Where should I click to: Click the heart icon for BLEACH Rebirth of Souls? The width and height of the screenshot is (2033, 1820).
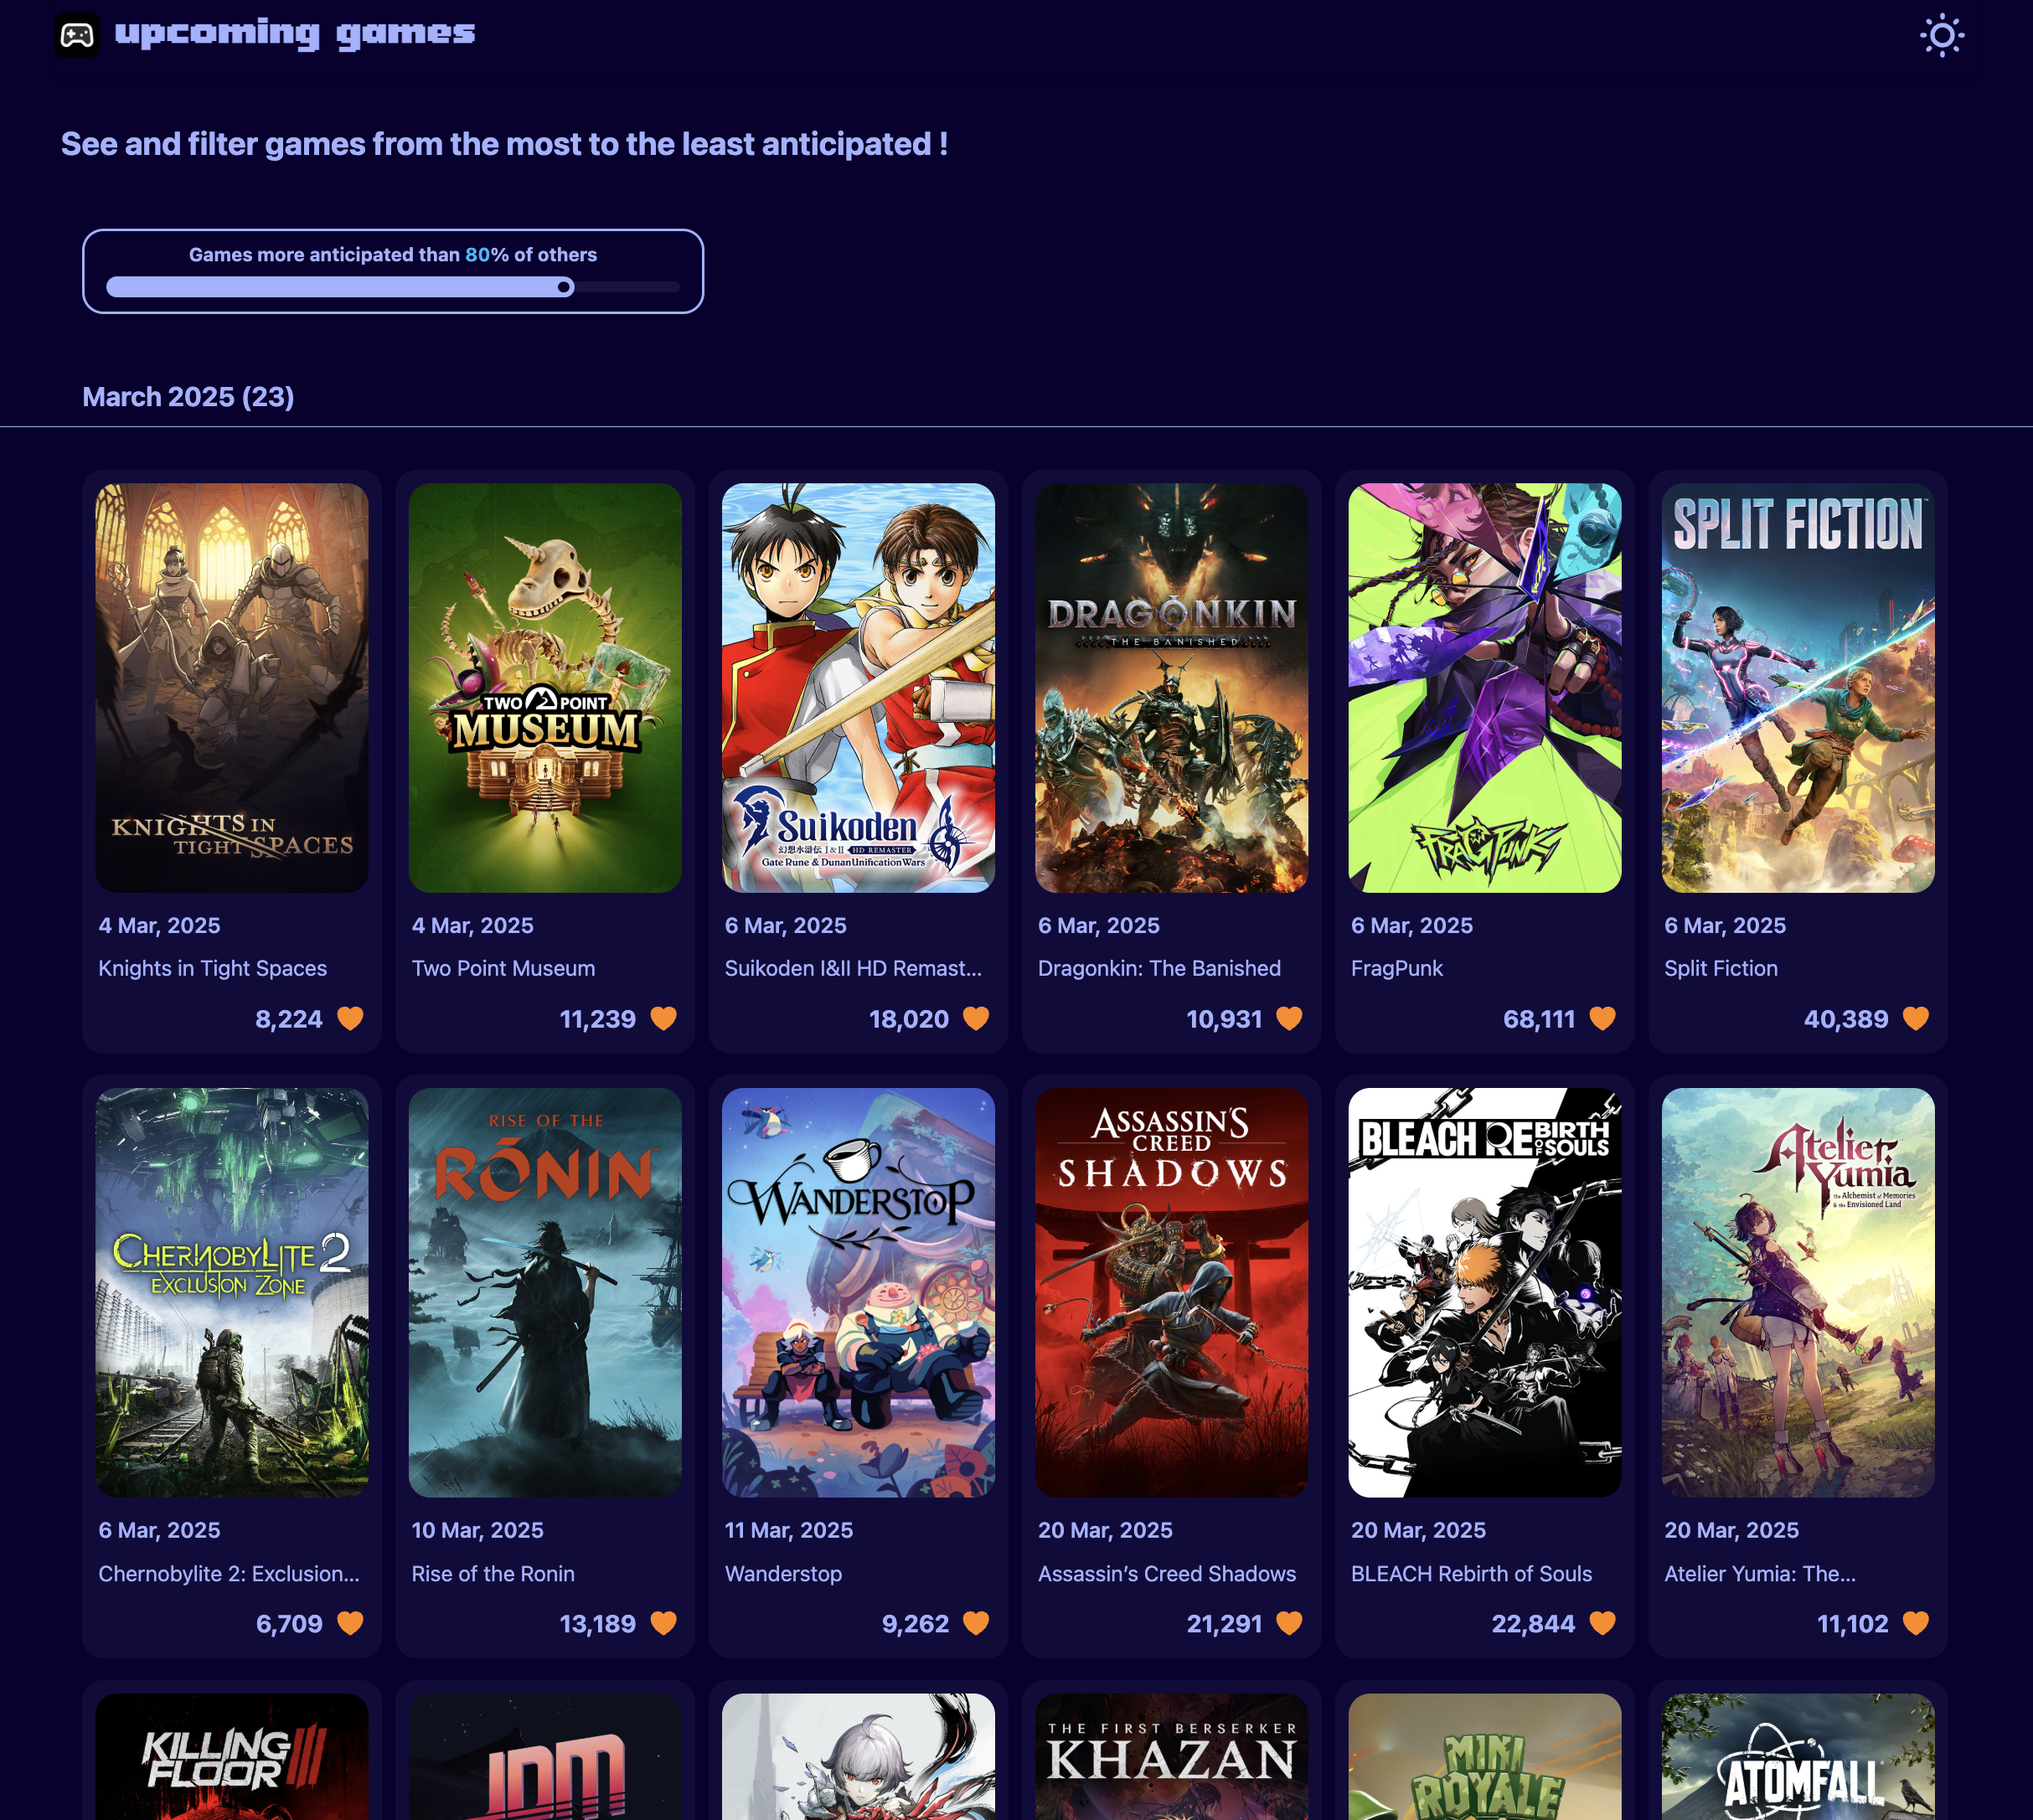1602,1623
